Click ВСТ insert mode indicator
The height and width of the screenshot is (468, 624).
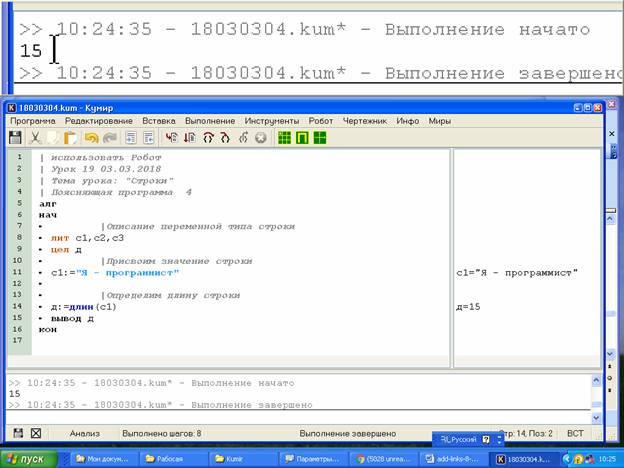575,433
